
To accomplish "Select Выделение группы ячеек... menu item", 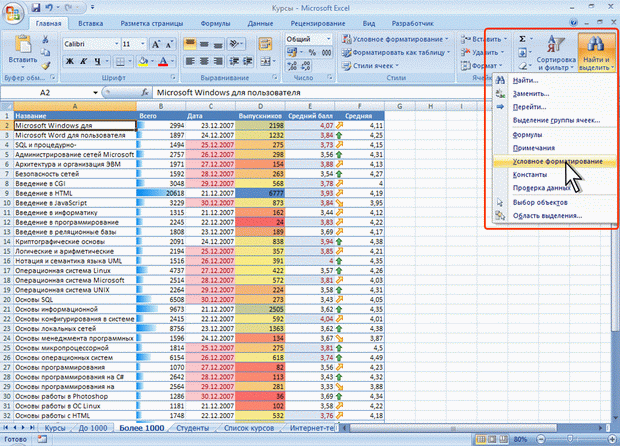I will click(555, 120).
